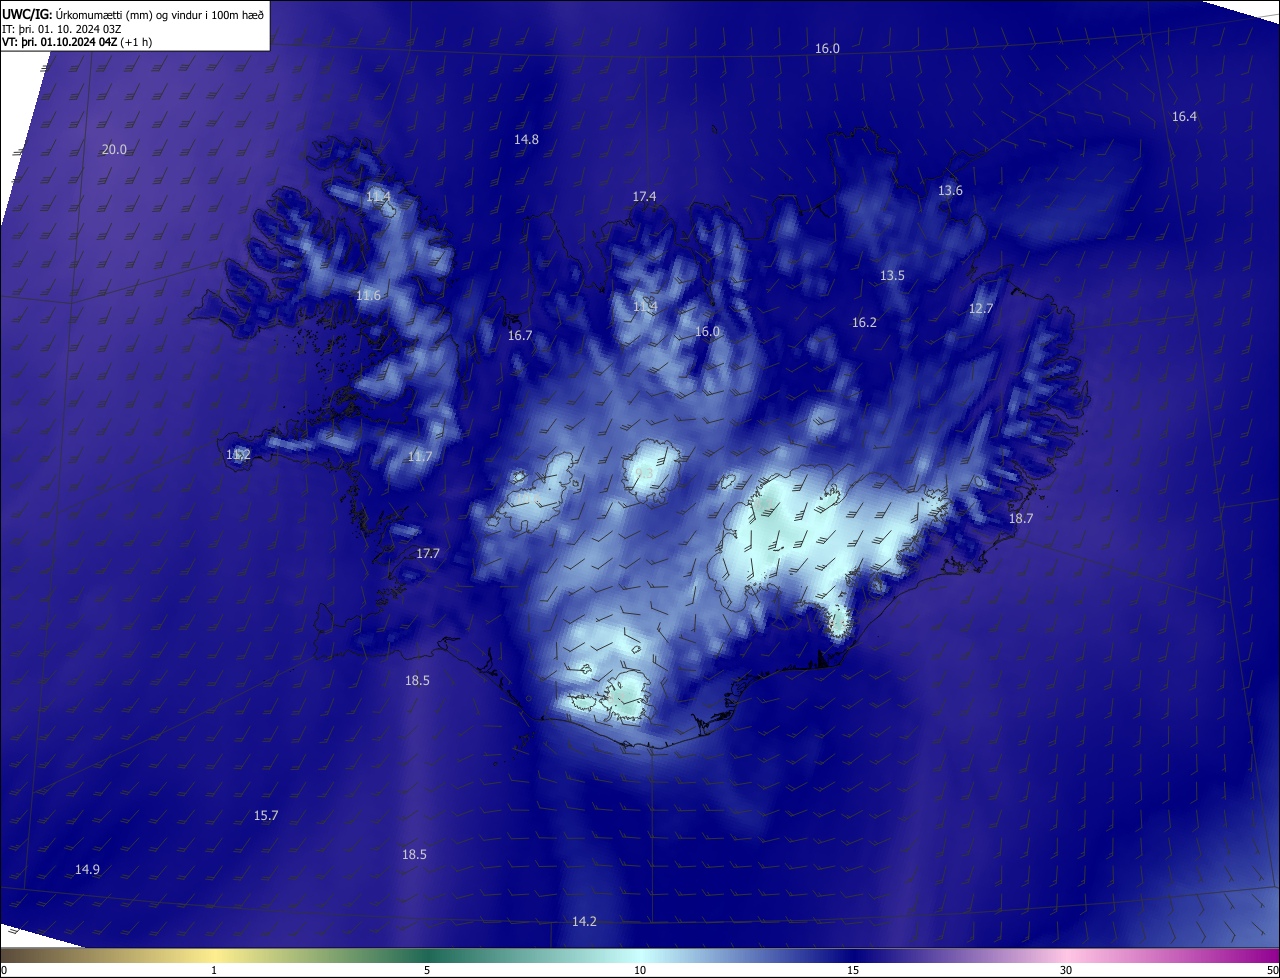Image resolution: width=1280 pixels, height=978 pixels.
Task: Click the colour scale tick label 0
Action: point(4,970)
